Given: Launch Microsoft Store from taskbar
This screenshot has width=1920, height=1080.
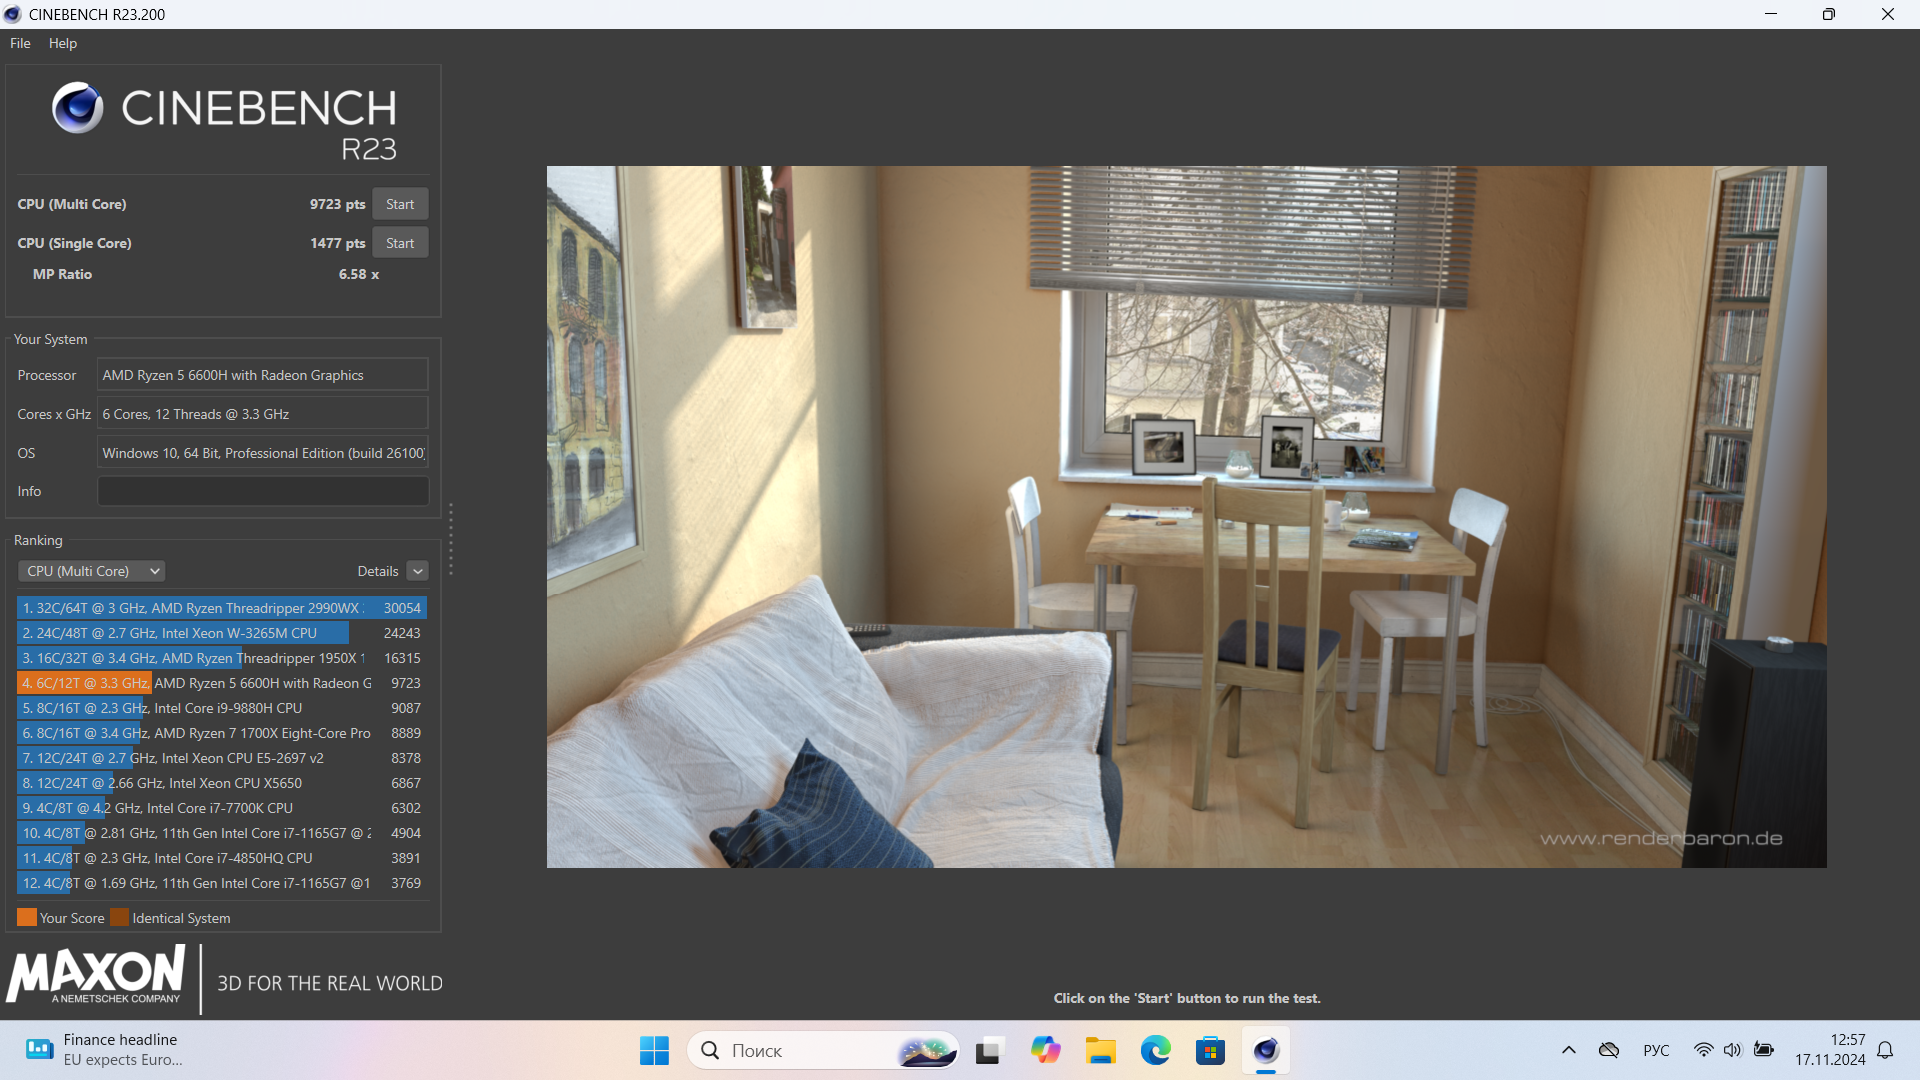Looking at the screenshot, I should pyautogui.click(x=1210, y=1050).
